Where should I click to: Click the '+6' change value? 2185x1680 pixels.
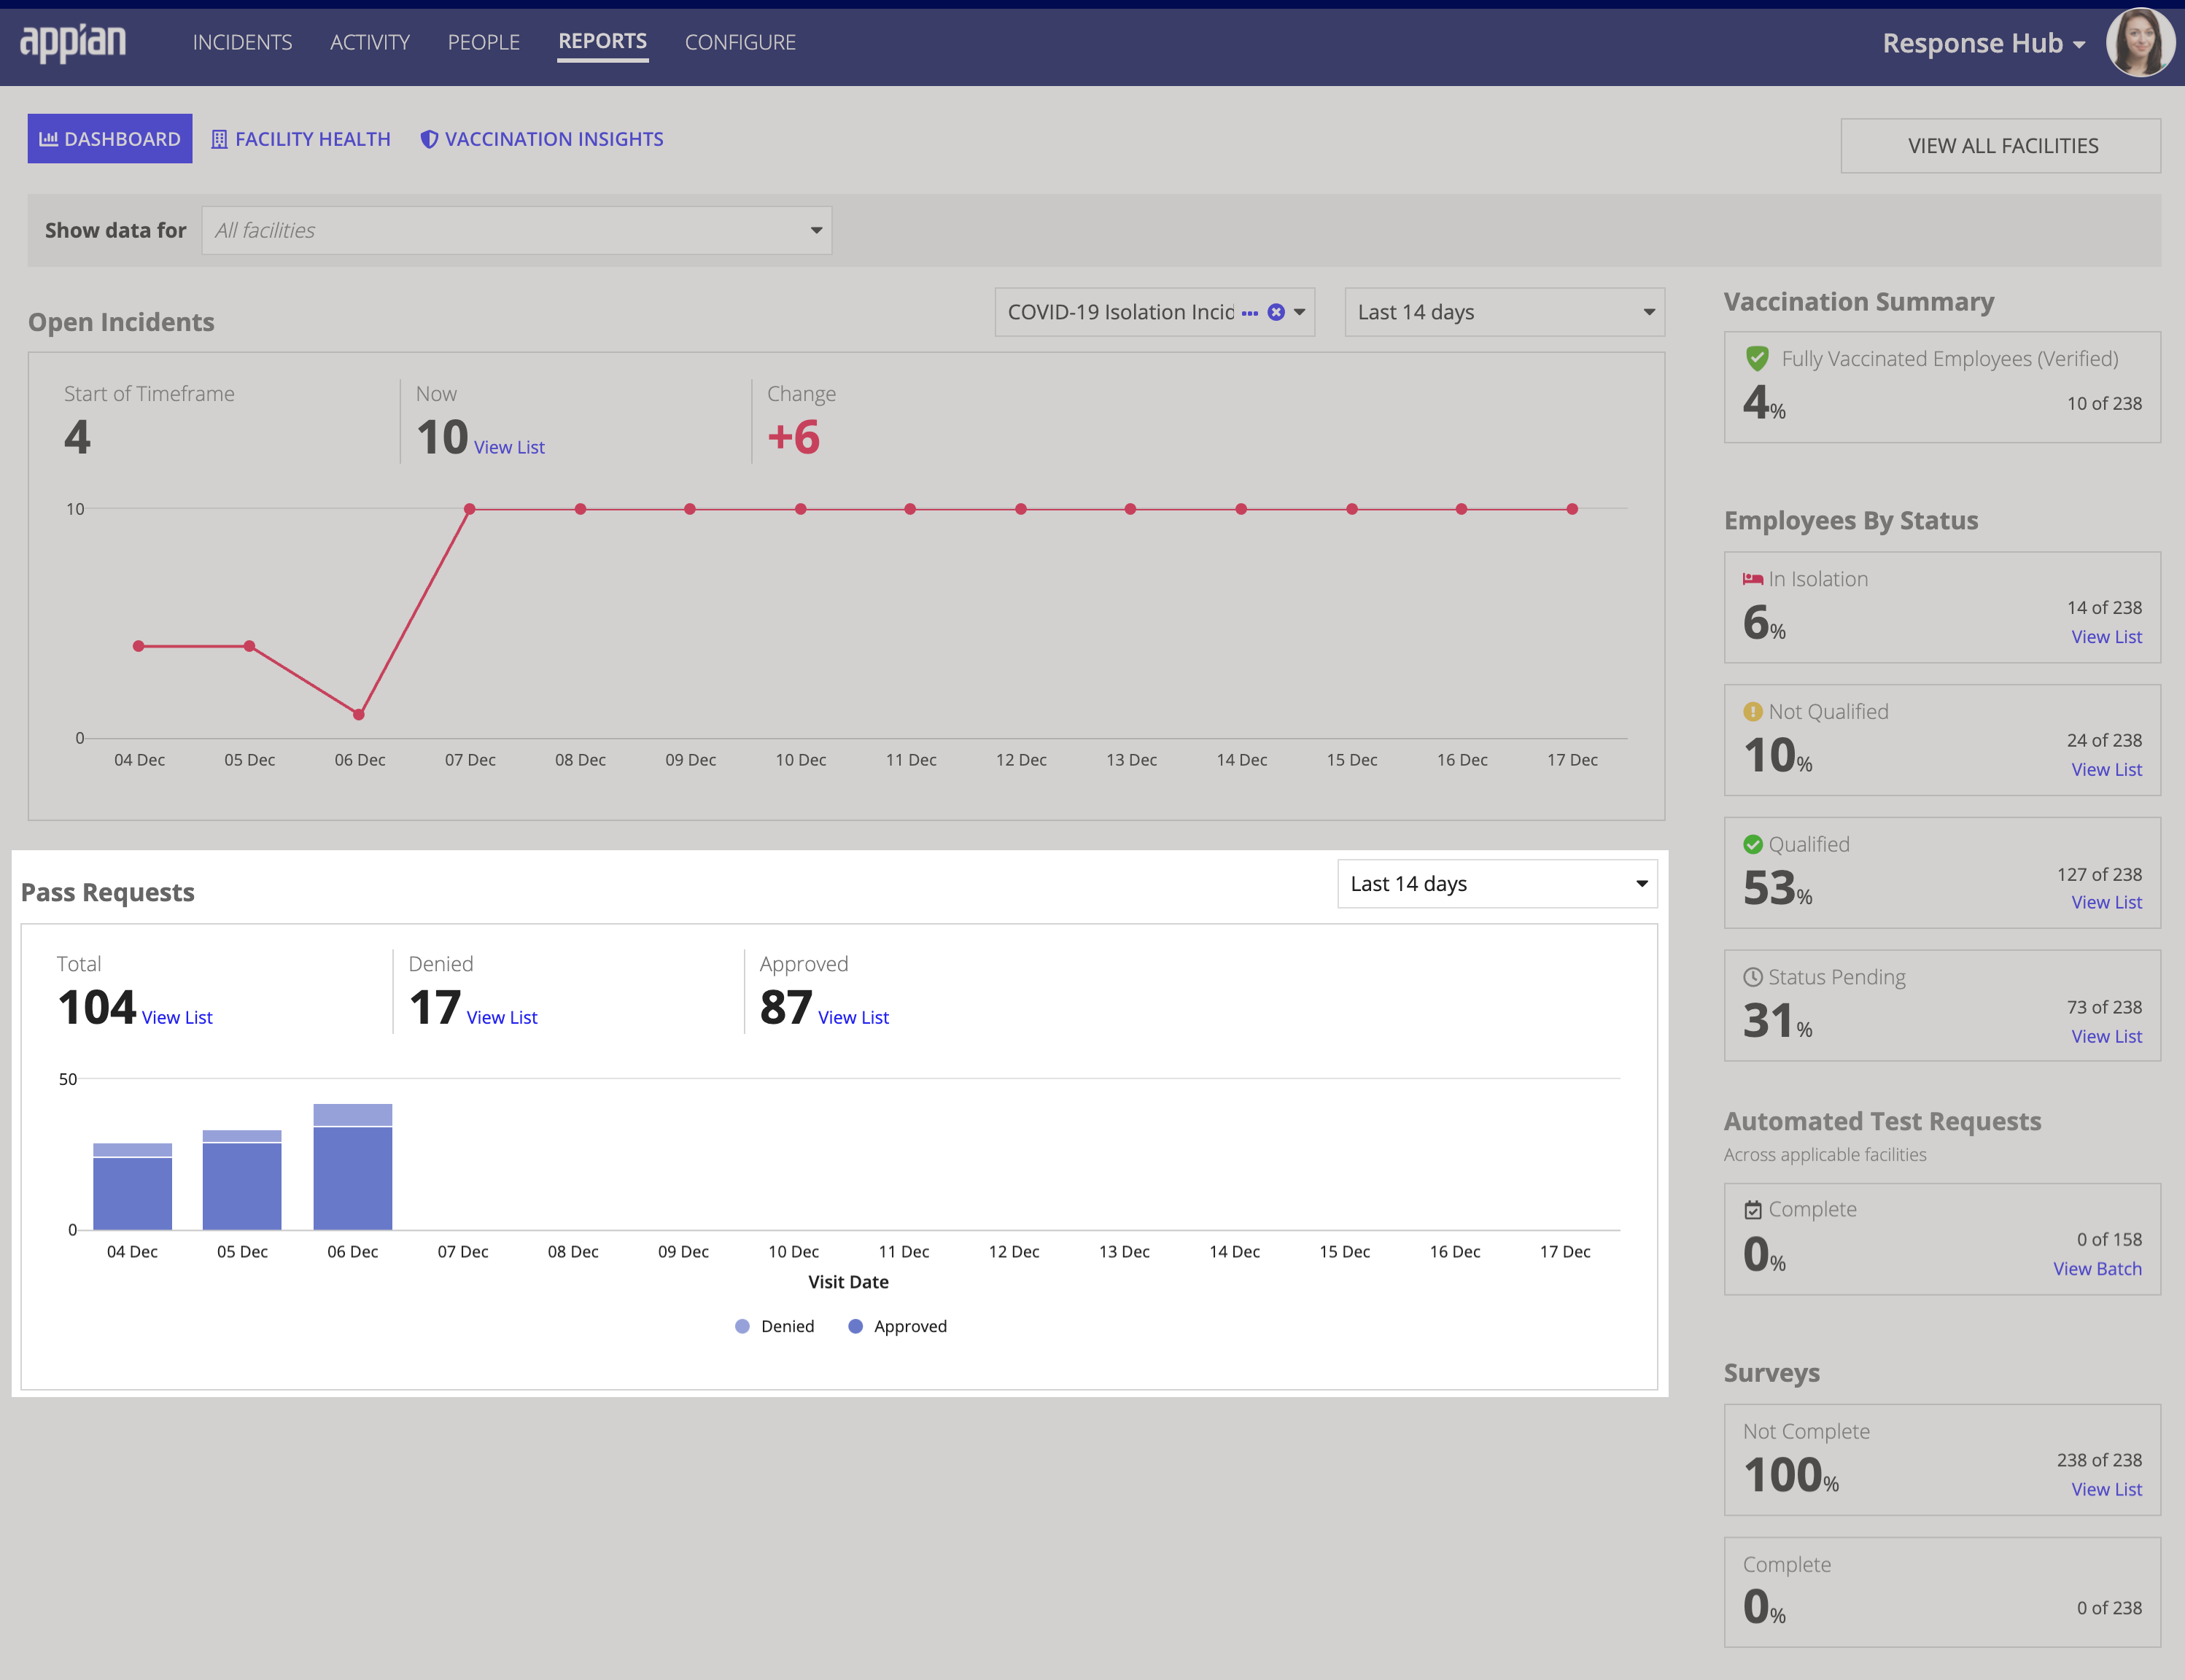(x=794, y=437)
